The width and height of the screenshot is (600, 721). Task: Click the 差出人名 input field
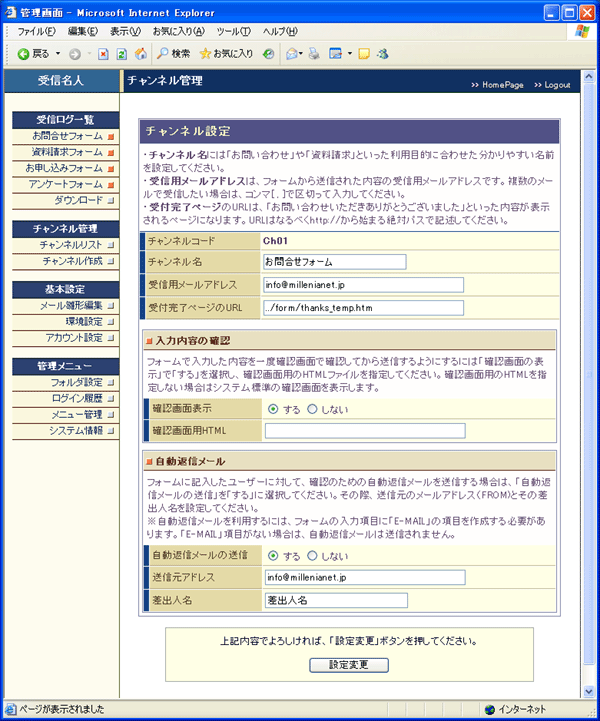(336, 601)
